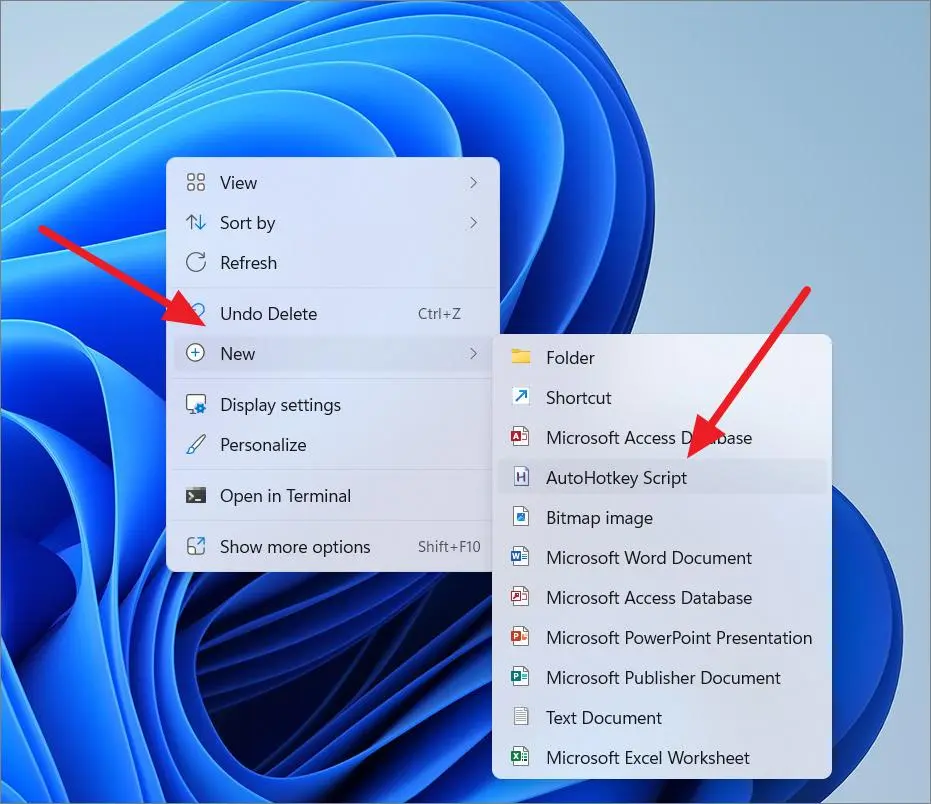Click the Excel Worksheet icon
The image size is (931, 804).
pyautogui.click(x=520, y=757)
